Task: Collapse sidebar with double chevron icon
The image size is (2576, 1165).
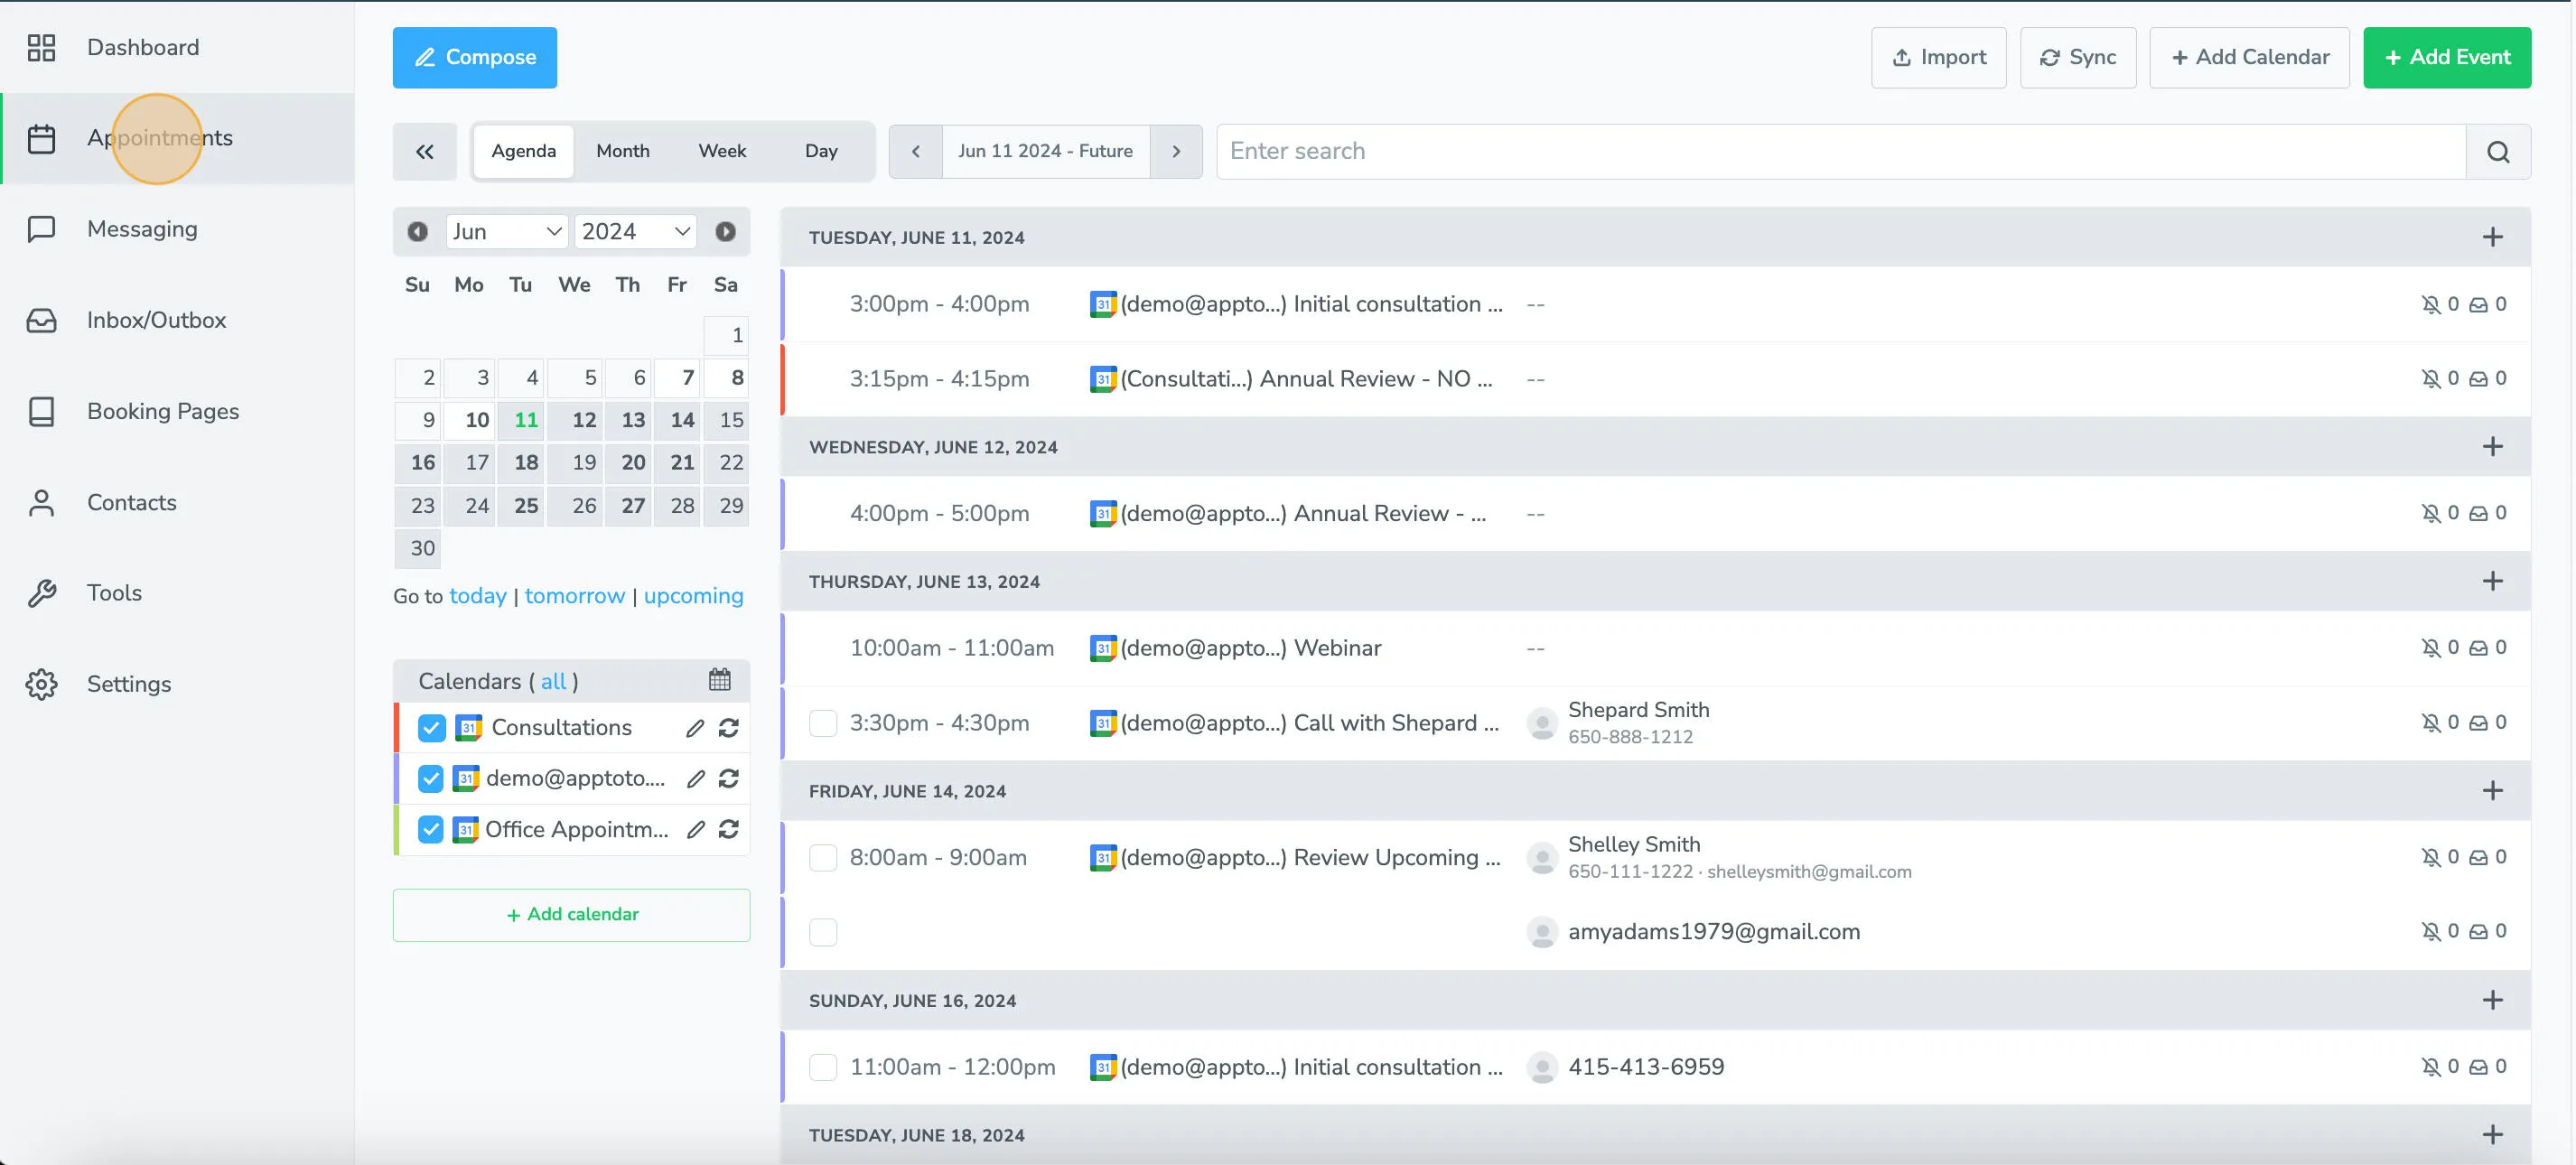Action: [424, 151]
